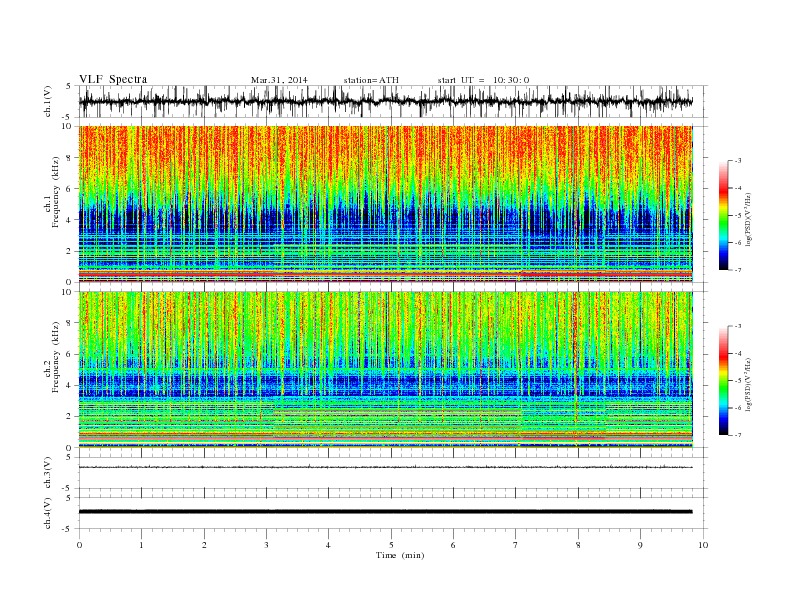Click the 'ch.3(V)' axis label
792x612 pixels.
click(48, 473)
